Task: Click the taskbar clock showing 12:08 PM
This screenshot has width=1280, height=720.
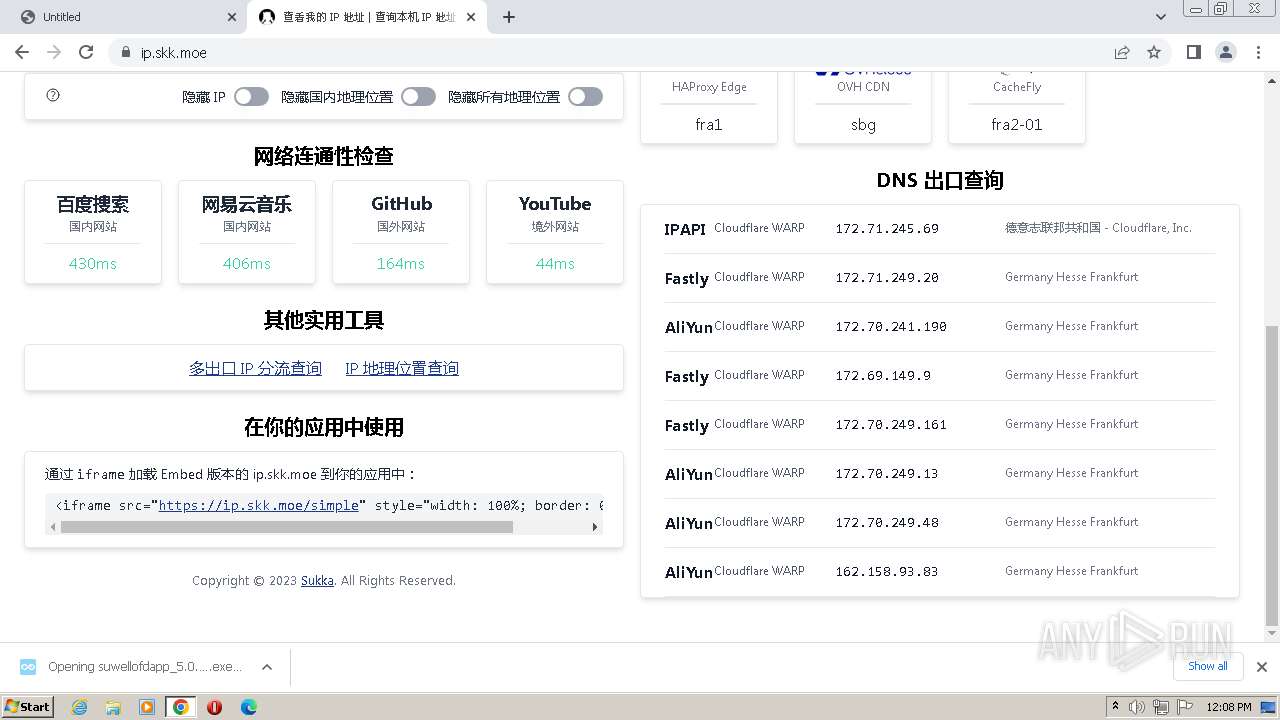Action: click(1229, 707)
